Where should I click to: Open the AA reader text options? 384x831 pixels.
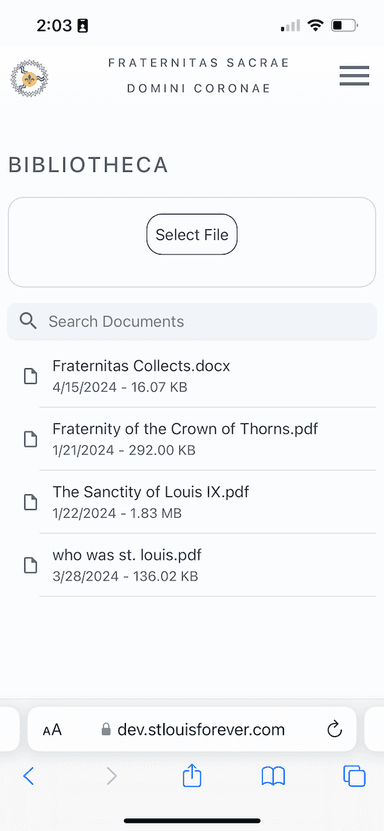point(52,730)
